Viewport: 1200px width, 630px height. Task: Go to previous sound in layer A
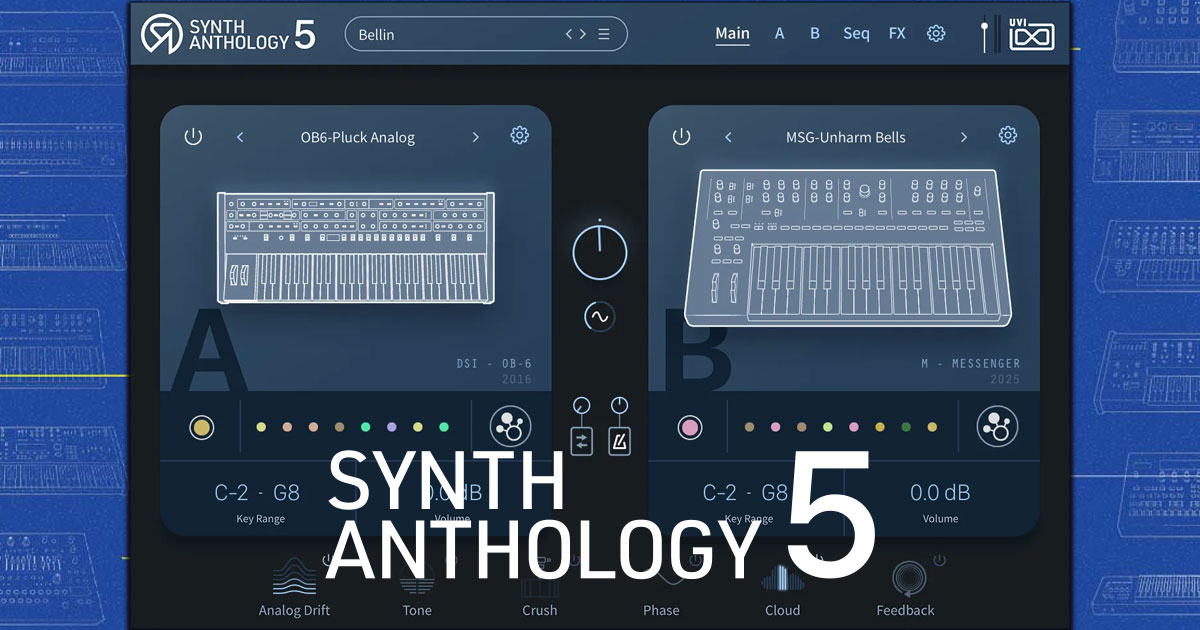240,137
